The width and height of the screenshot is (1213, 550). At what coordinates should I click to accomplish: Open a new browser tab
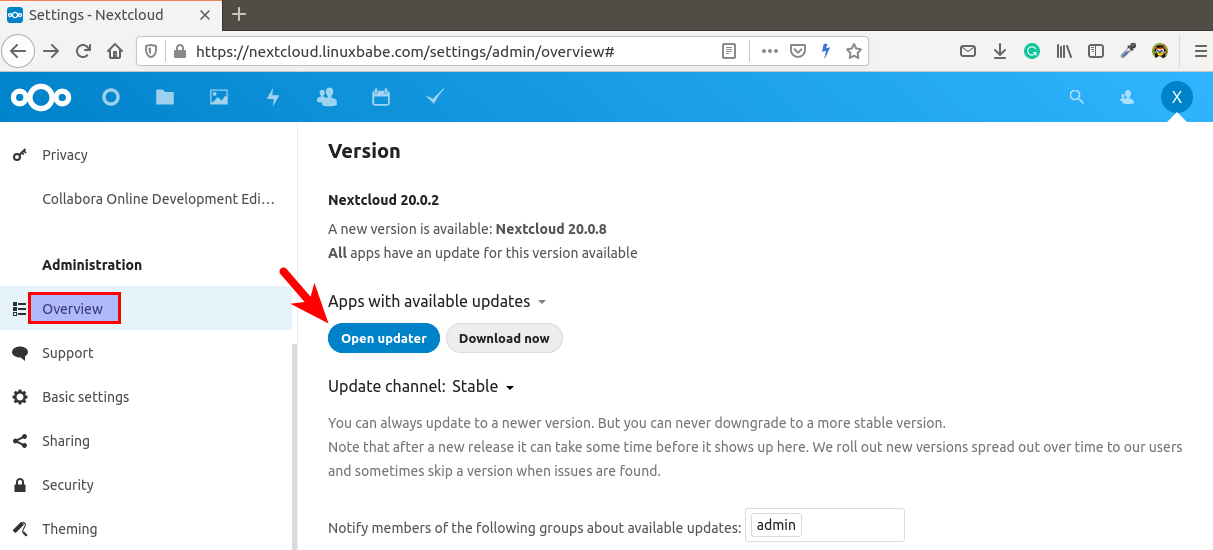239,15
